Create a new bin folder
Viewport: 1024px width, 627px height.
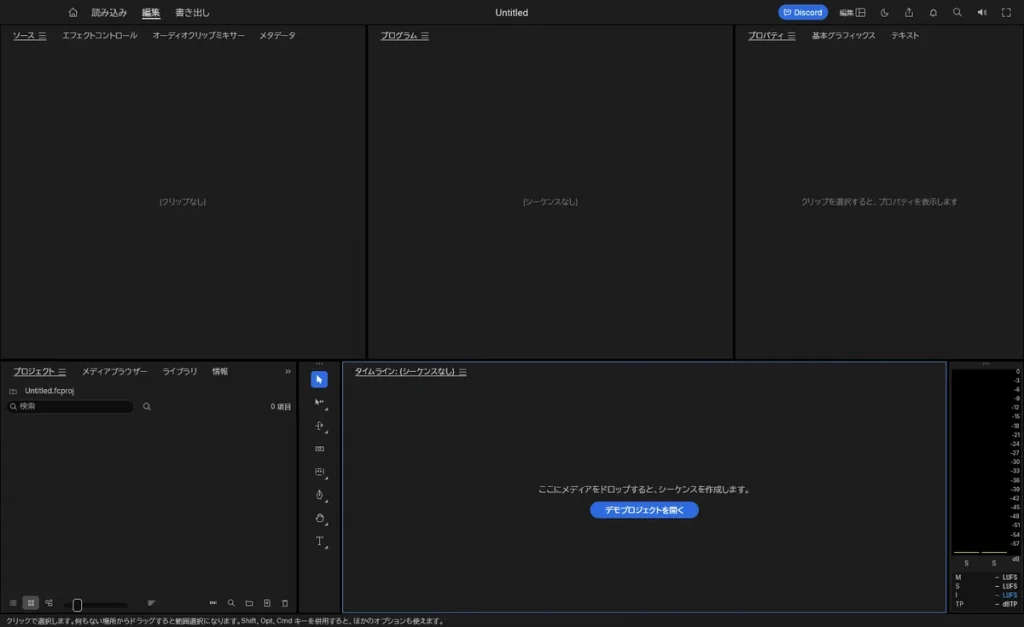click(x=249, y=603)
